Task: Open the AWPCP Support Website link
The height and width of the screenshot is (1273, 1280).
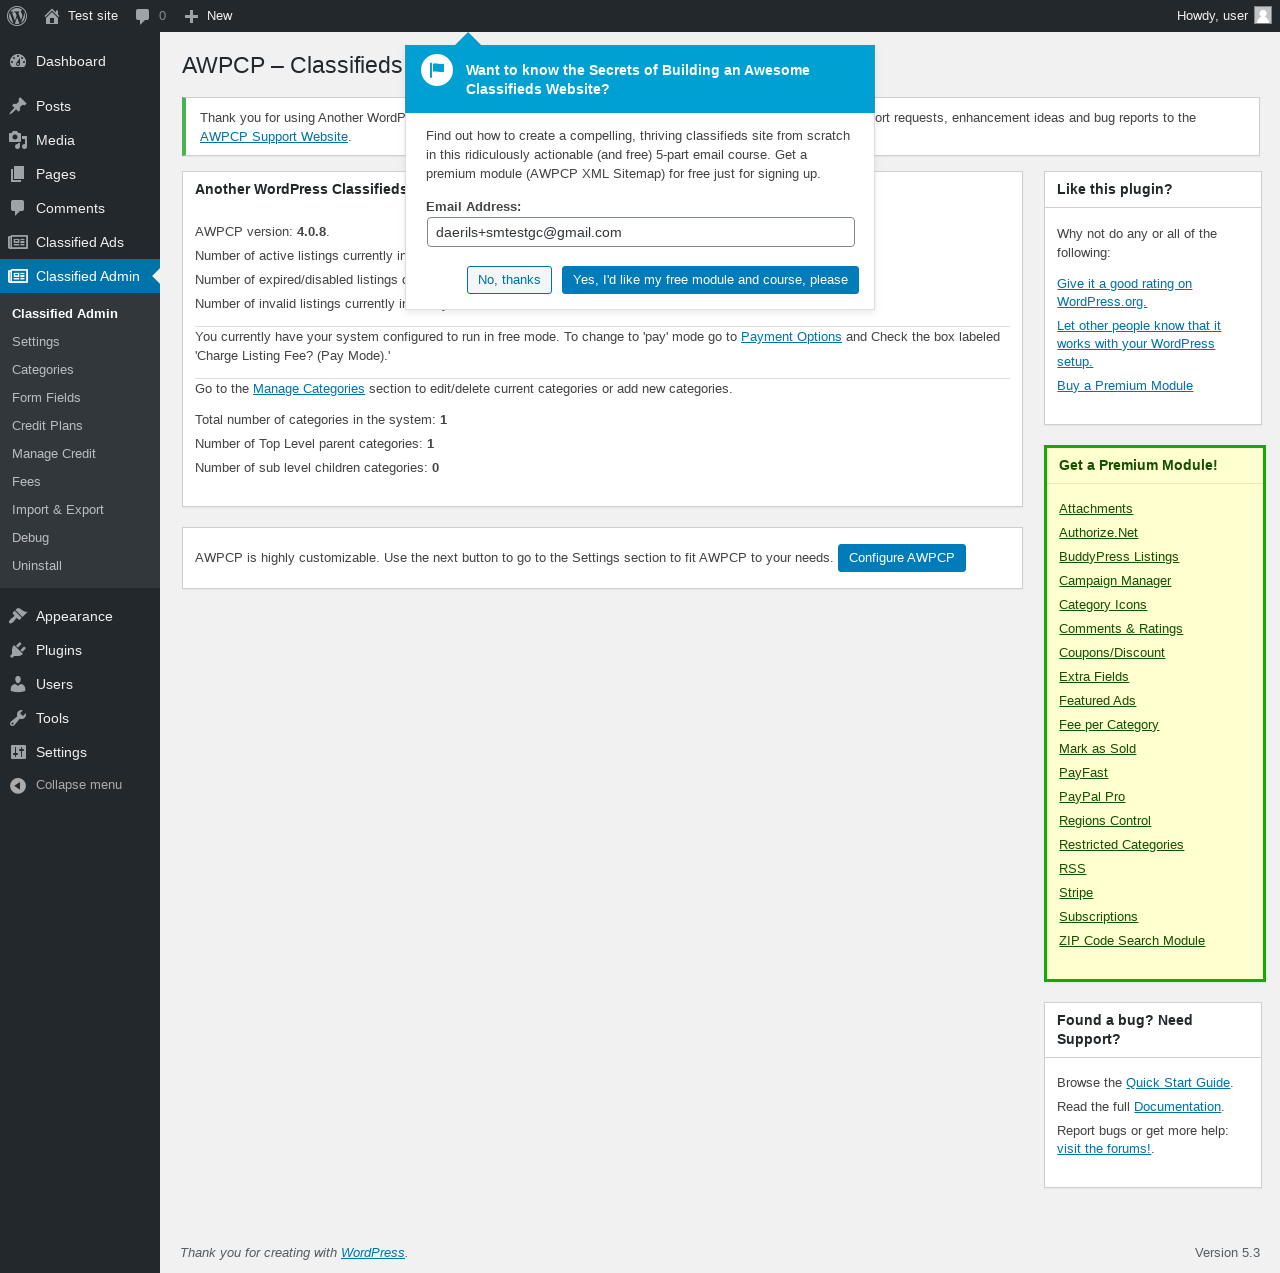Action: 274,137
